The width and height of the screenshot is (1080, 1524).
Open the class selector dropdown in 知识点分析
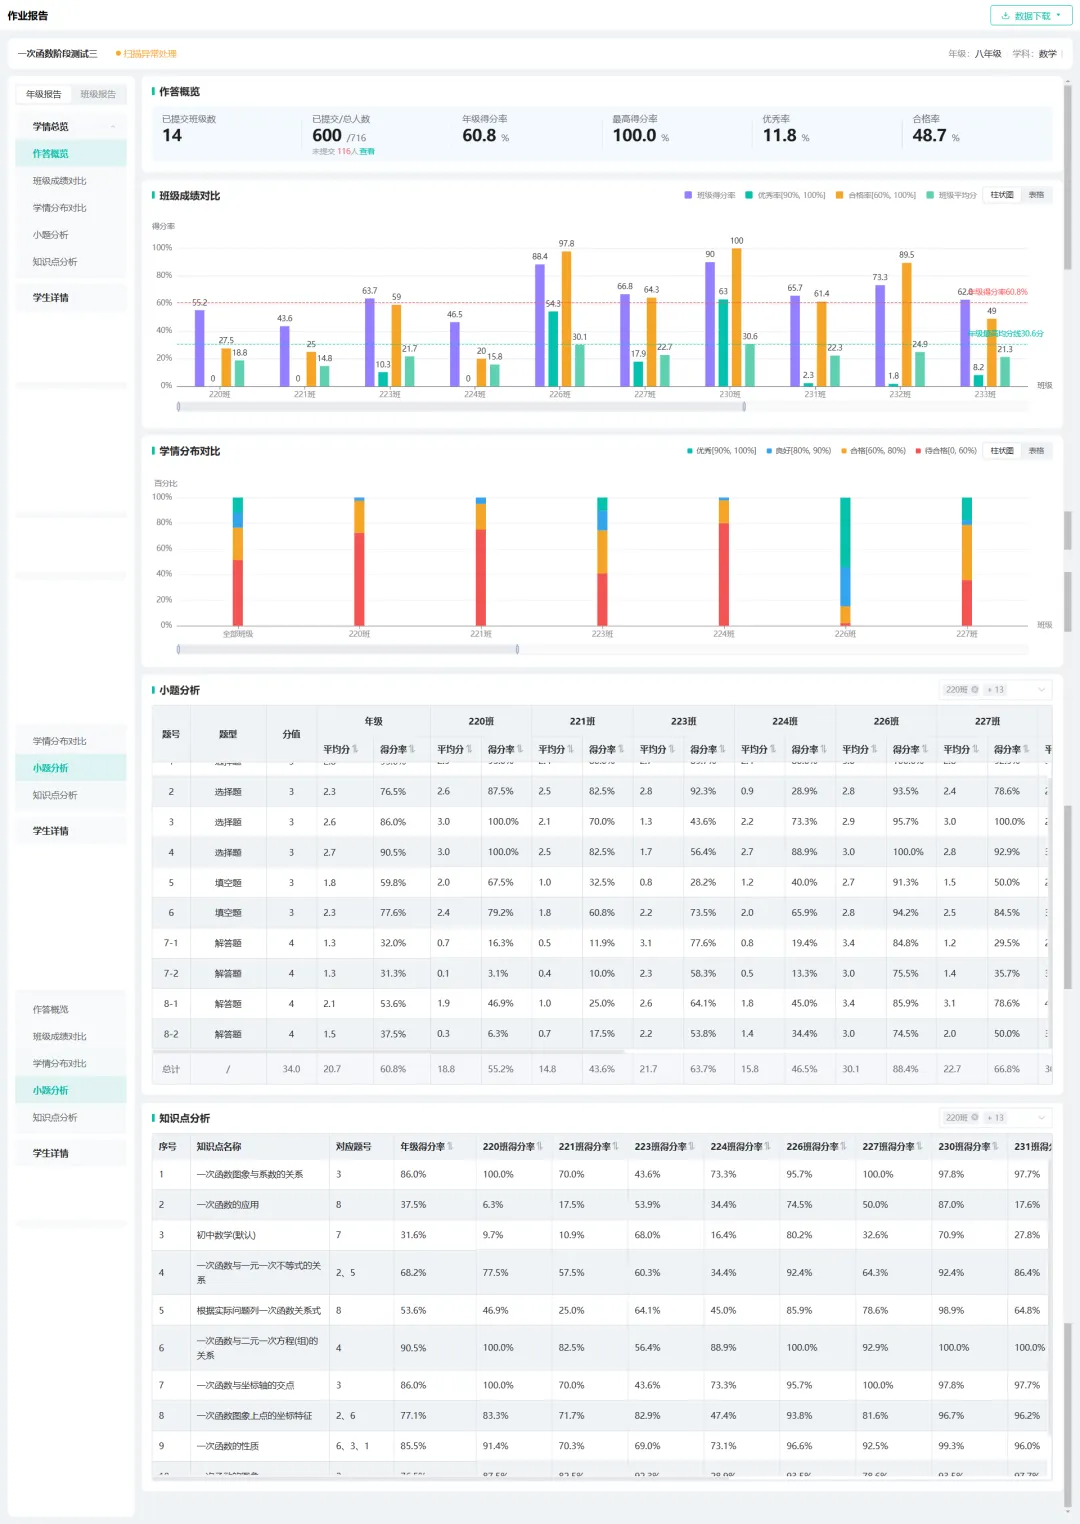pos(1042,1118)
